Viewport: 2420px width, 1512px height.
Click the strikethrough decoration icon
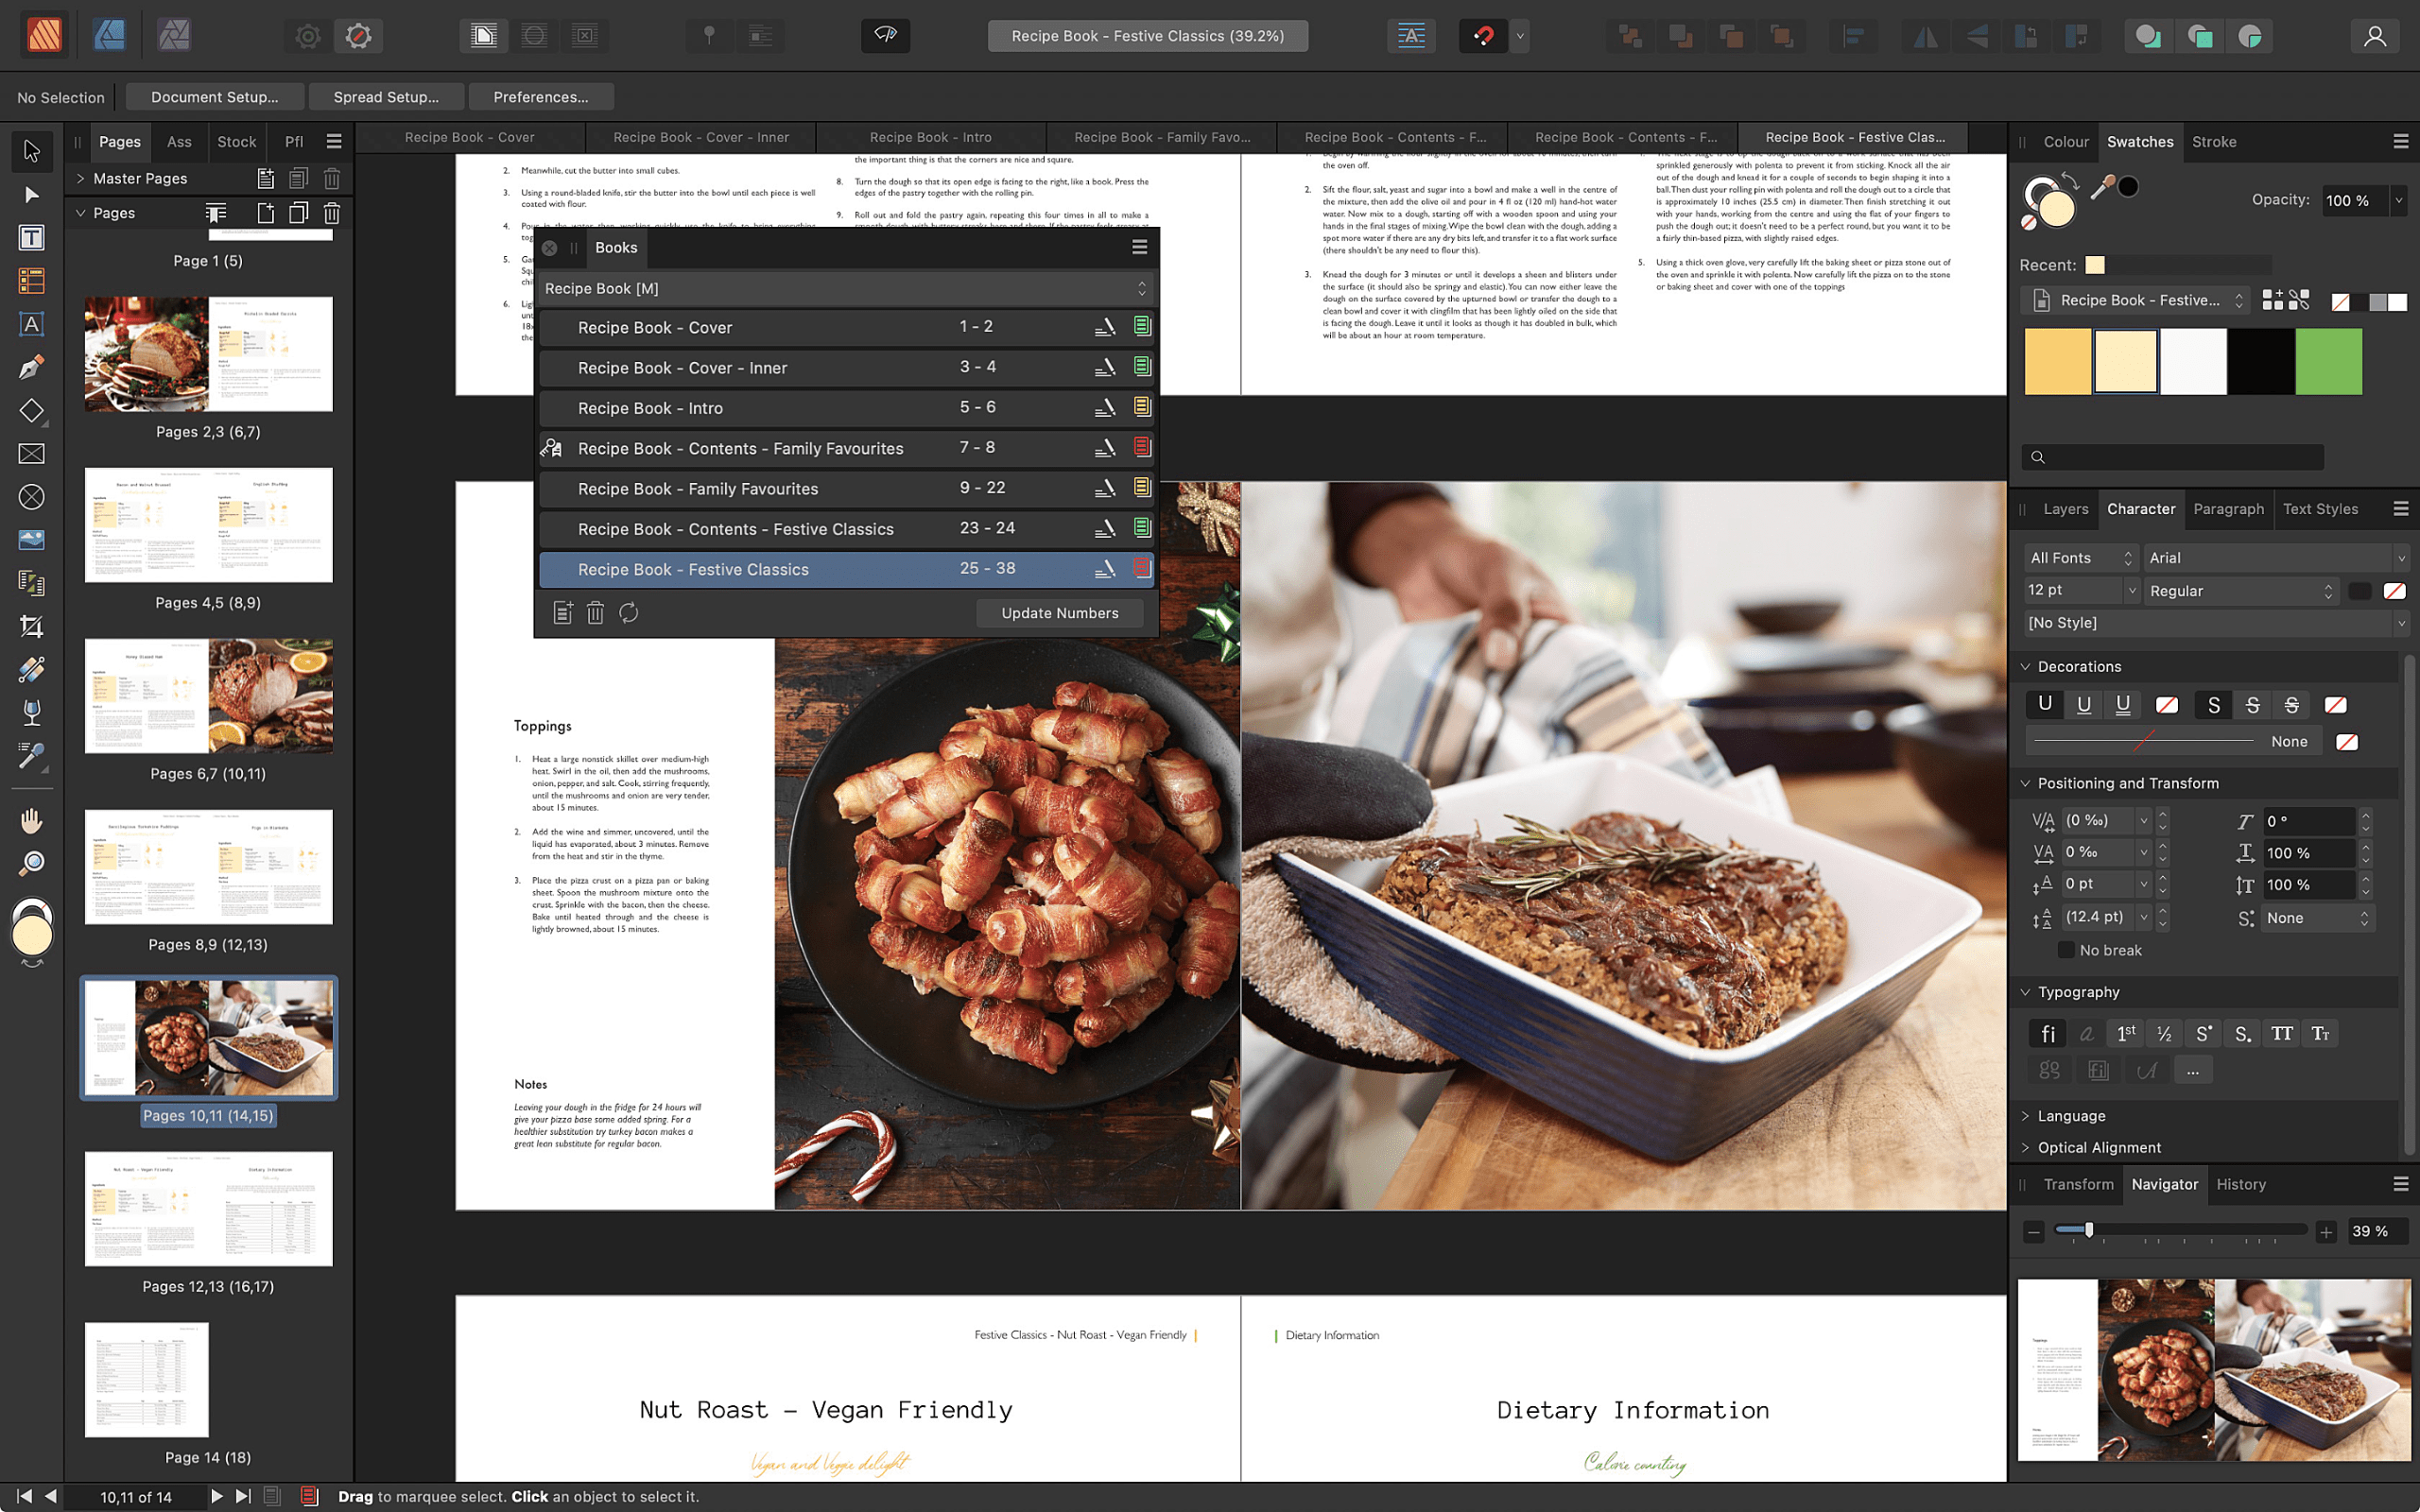[x=2213, y=704]
